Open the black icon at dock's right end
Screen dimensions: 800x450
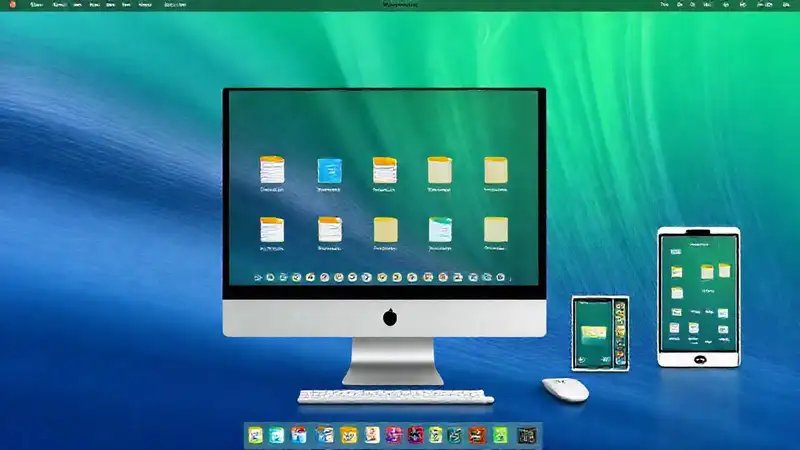(x=527, y=435)
